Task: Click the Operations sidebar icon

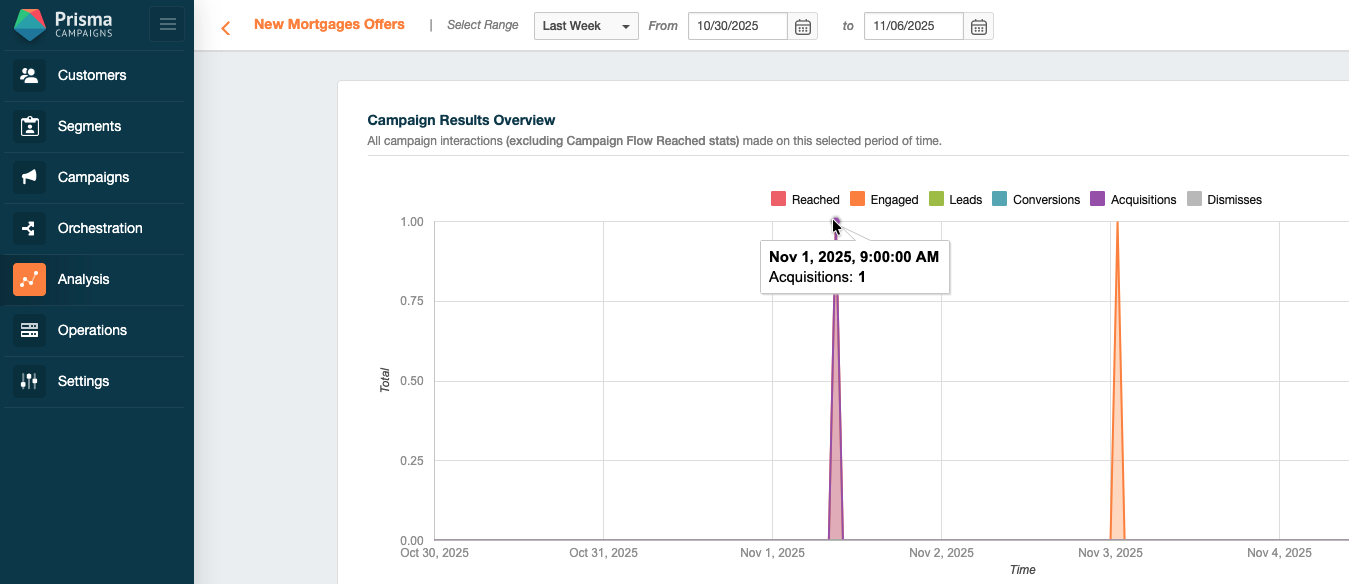Action: coord(29,331)
